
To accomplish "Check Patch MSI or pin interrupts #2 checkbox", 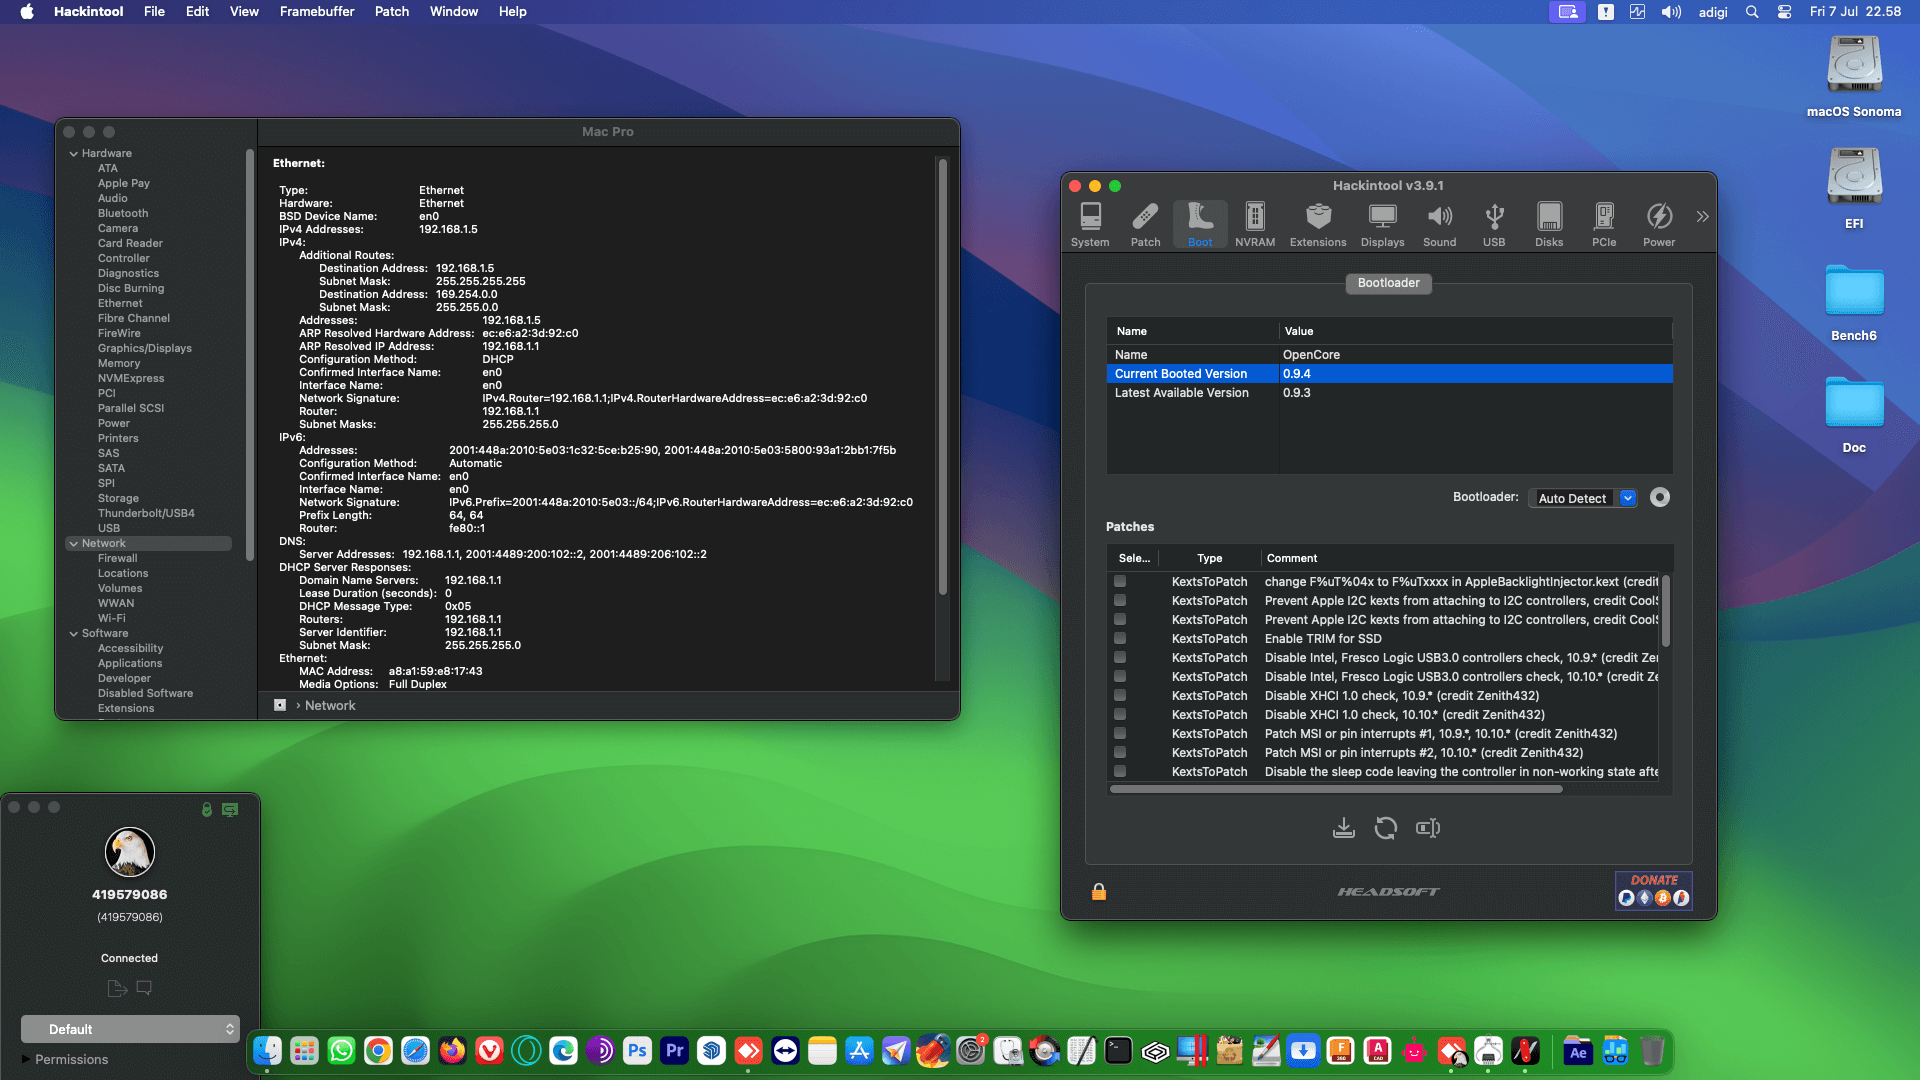I will (1120, 752).
